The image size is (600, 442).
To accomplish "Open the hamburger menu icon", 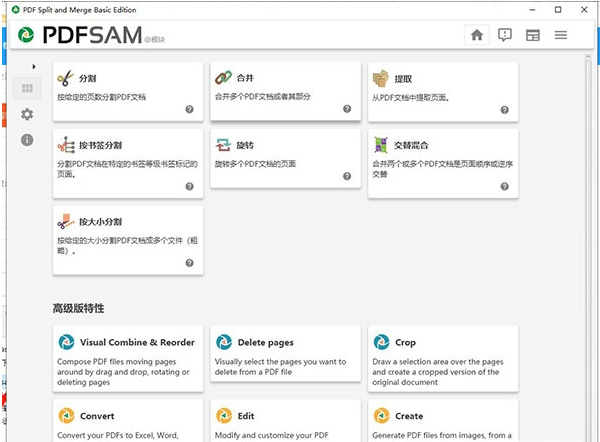I will [x=561, y=35].
